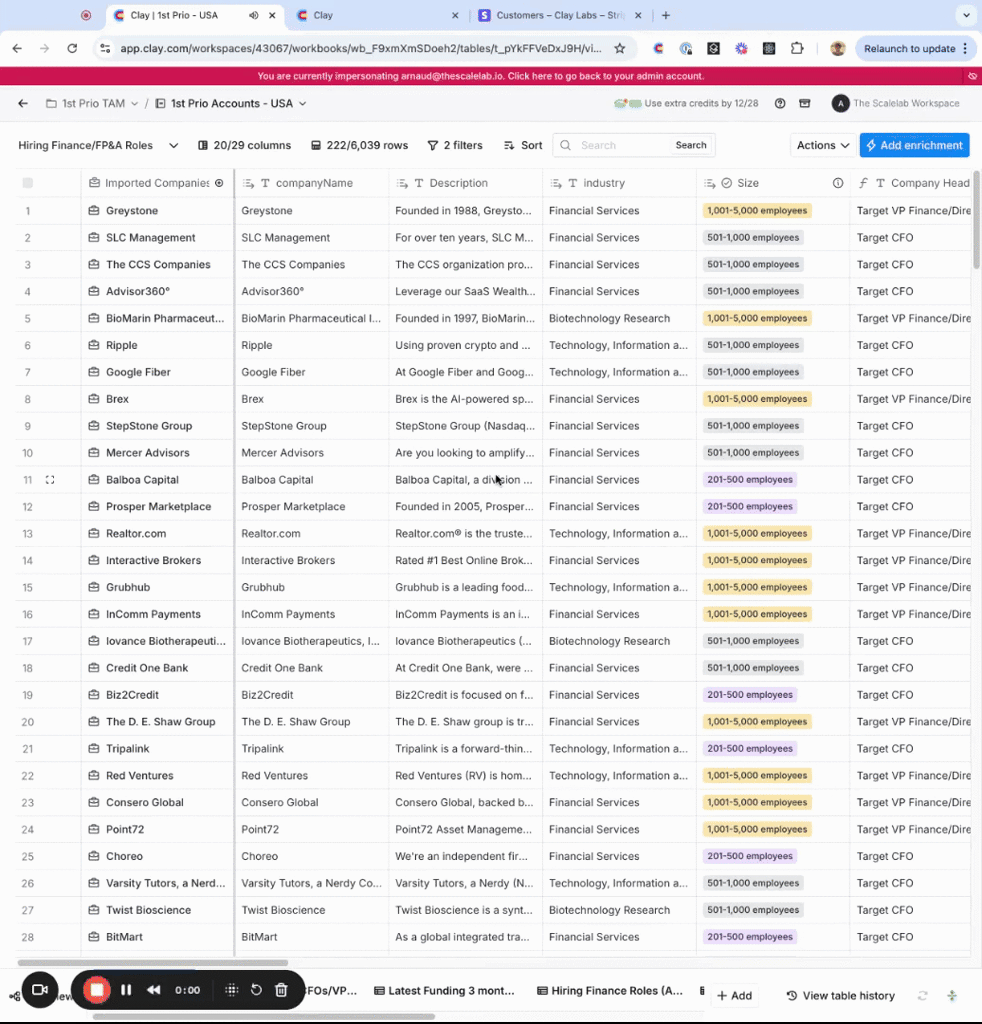
Task: Open the 20/29 columns visibility menu
Action: pos(244,145)
